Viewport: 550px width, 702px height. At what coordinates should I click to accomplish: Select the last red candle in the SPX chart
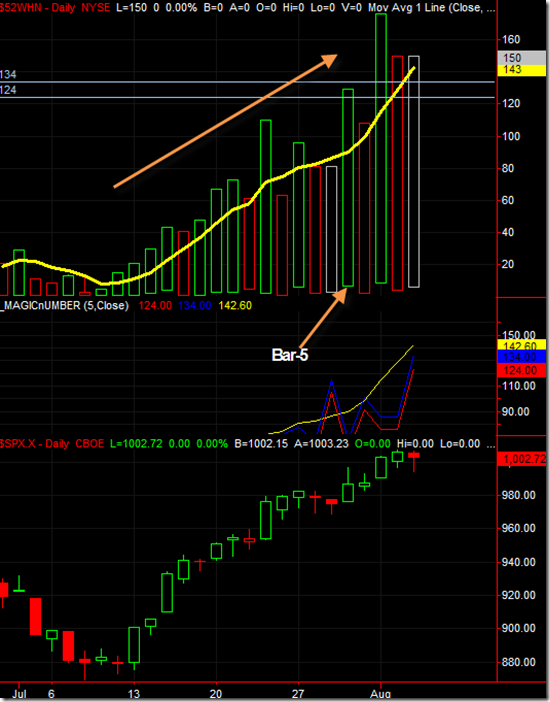point(414,462)
